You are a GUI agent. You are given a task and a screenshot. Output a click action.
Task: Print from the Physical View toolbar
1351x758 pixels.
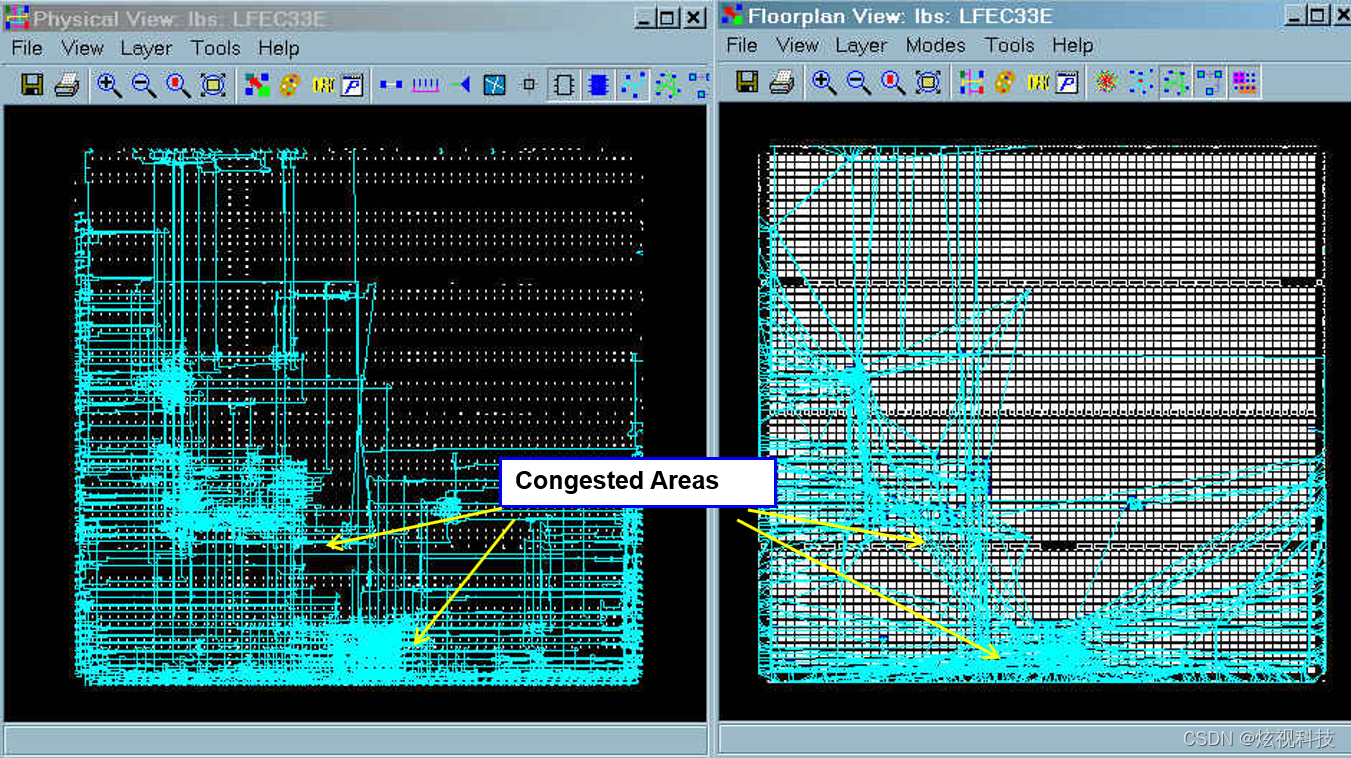(x=66, y=85)
